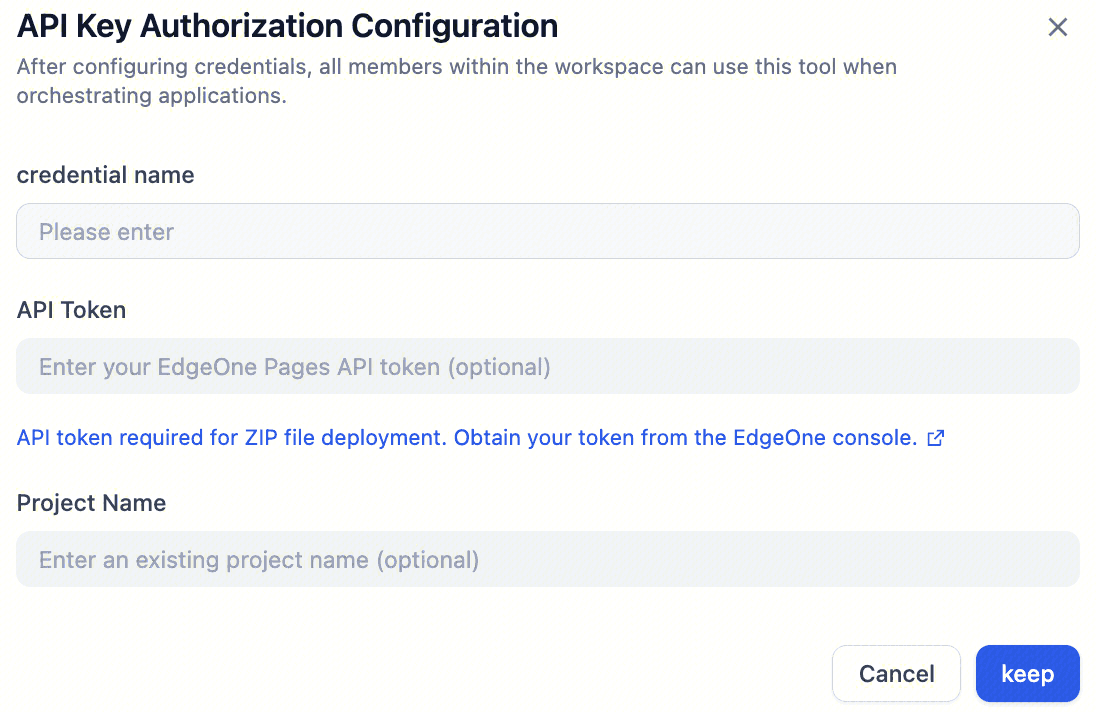1096x716 pixels.
Task: Abort configuration by clicking Cancel
Action: pyautogui.click(x=896, y=673)
